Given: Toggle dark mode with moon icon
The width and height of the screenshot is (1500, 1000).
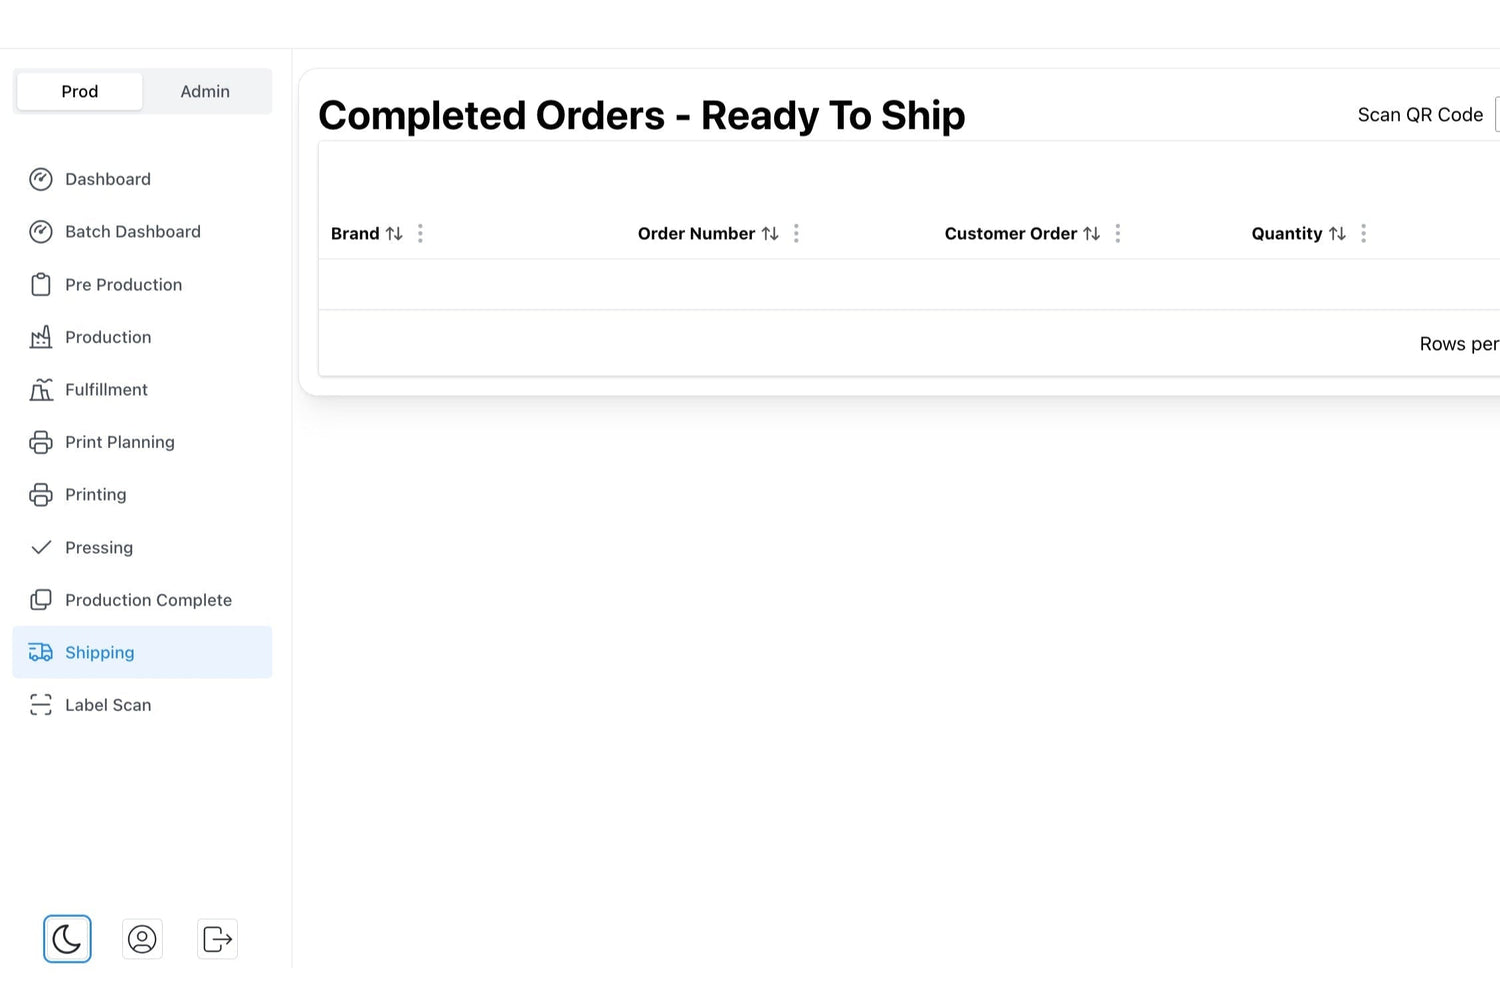Looking at the screenshot, I should pyautogui.click(x=67, y=939).
